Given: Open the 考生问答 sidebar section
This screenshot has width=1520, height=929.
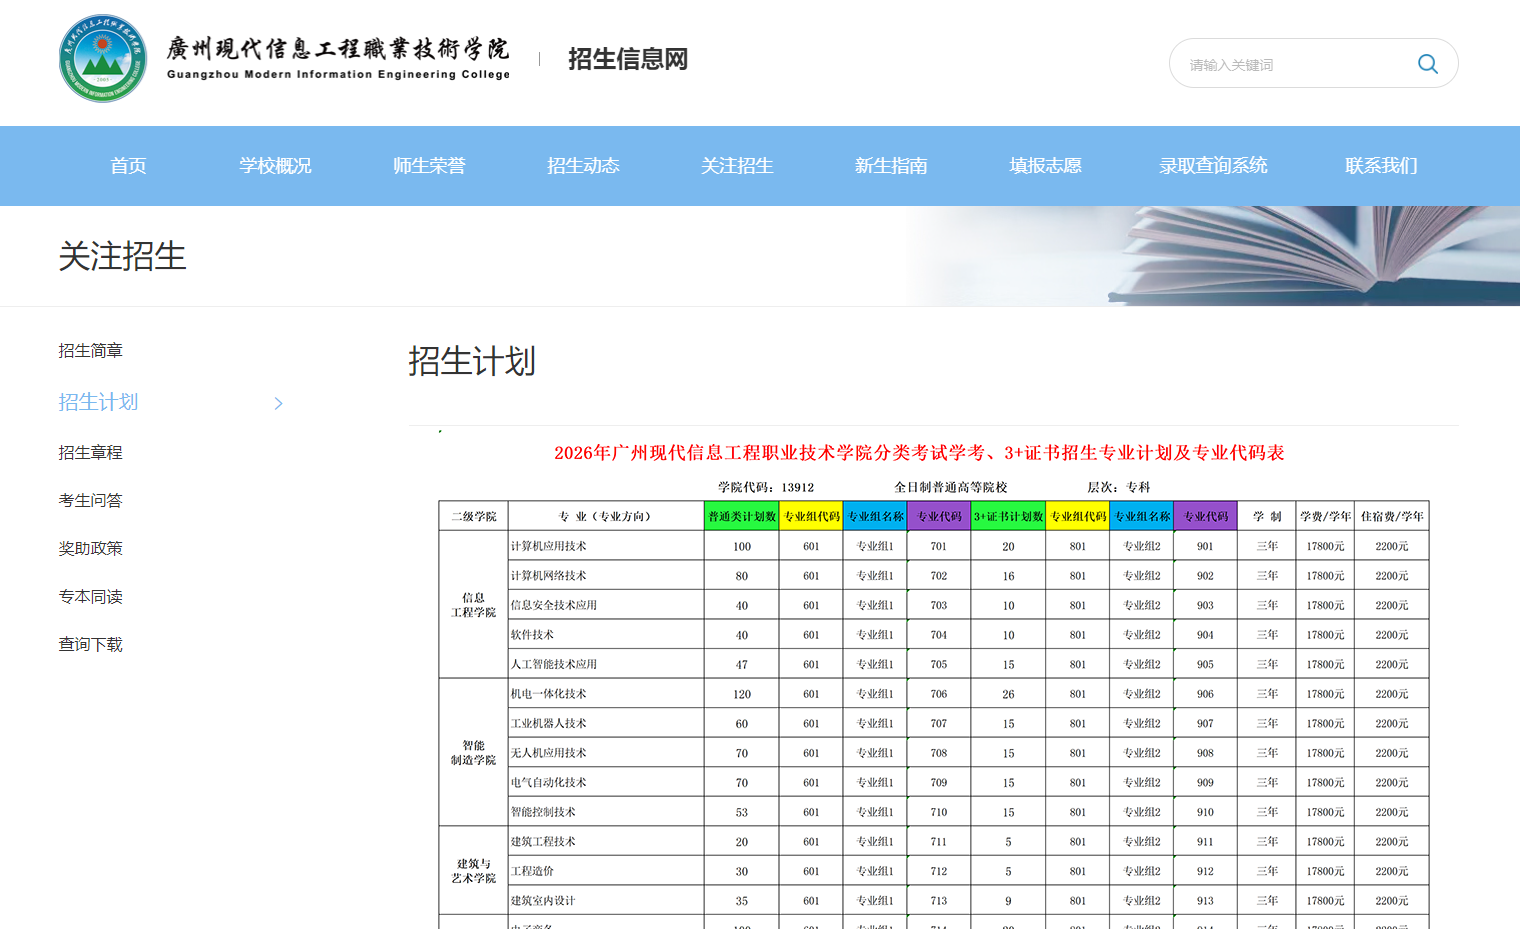Looking at the screenshot, I should pyautogui.click(x=90, y=499).
